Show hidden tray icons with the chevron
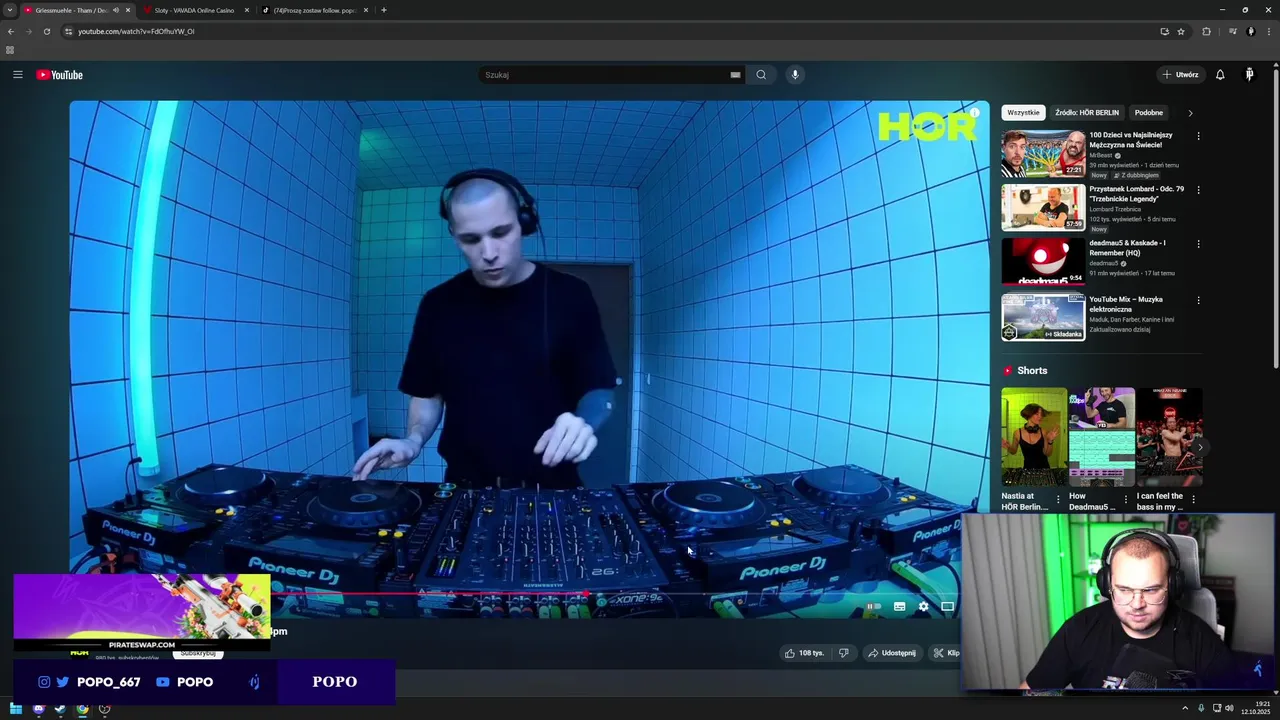 tap(1185, 709)
